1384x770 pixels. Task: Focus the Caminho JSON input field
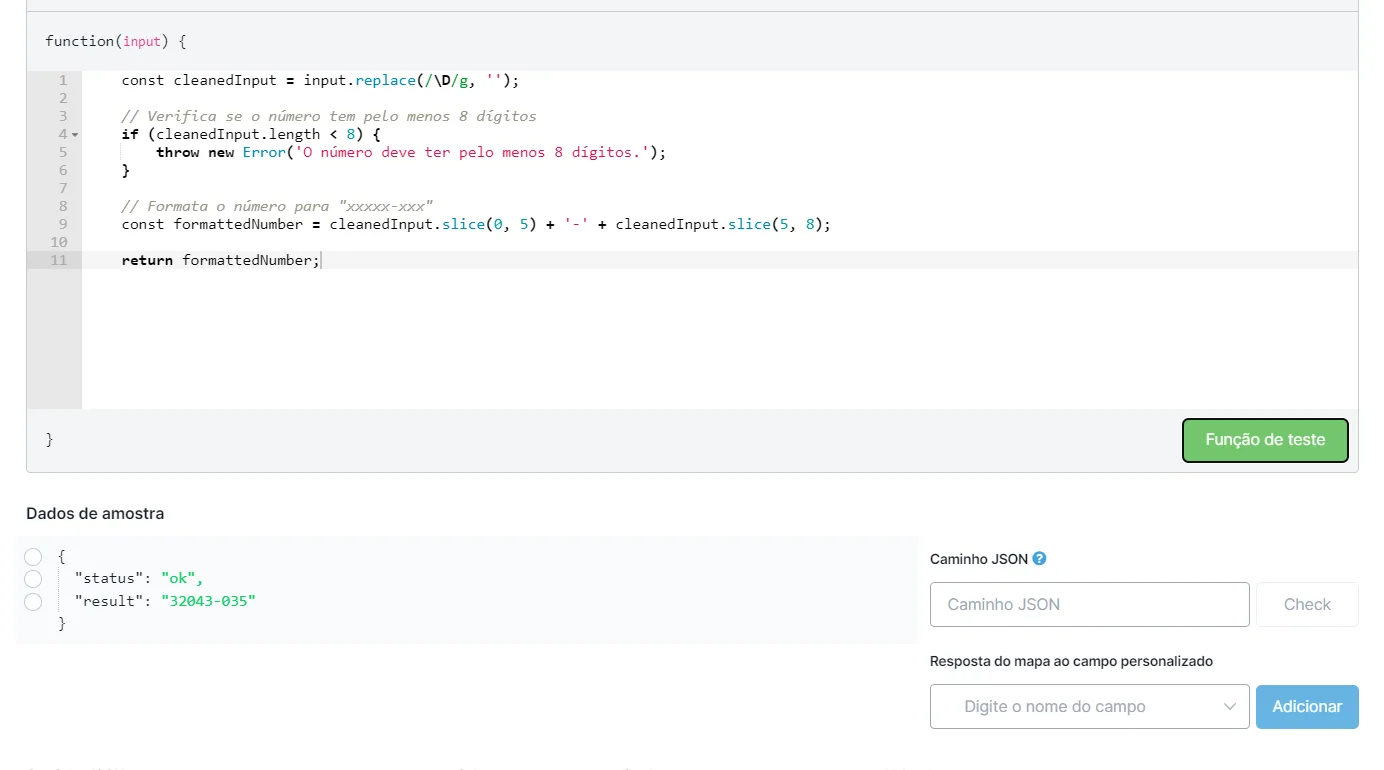(1089, 604)
